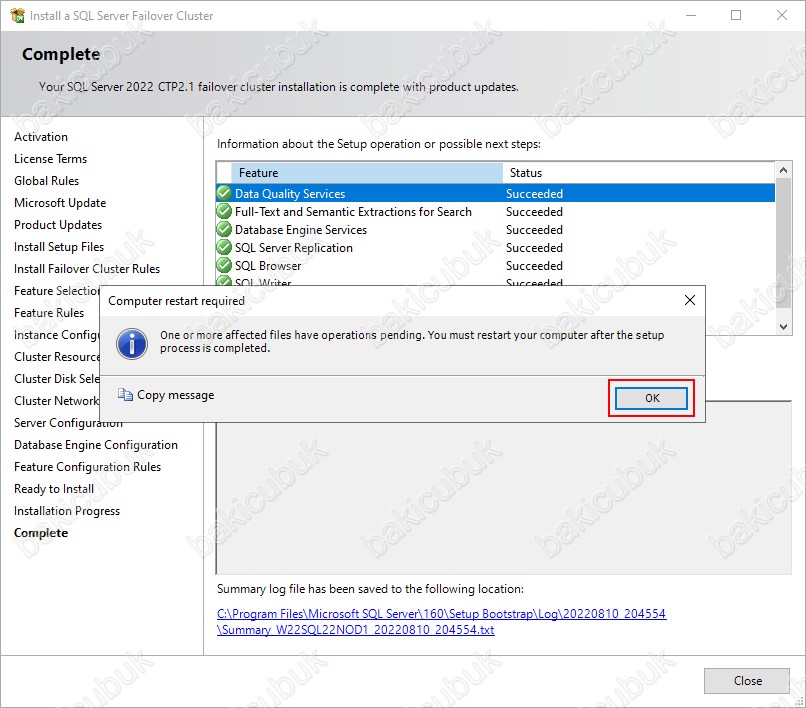The width and height of the screenshot is (806, 708).
Task: Select the Database Engine Services row
Action: pyautogui.click(x=496, y=230)
